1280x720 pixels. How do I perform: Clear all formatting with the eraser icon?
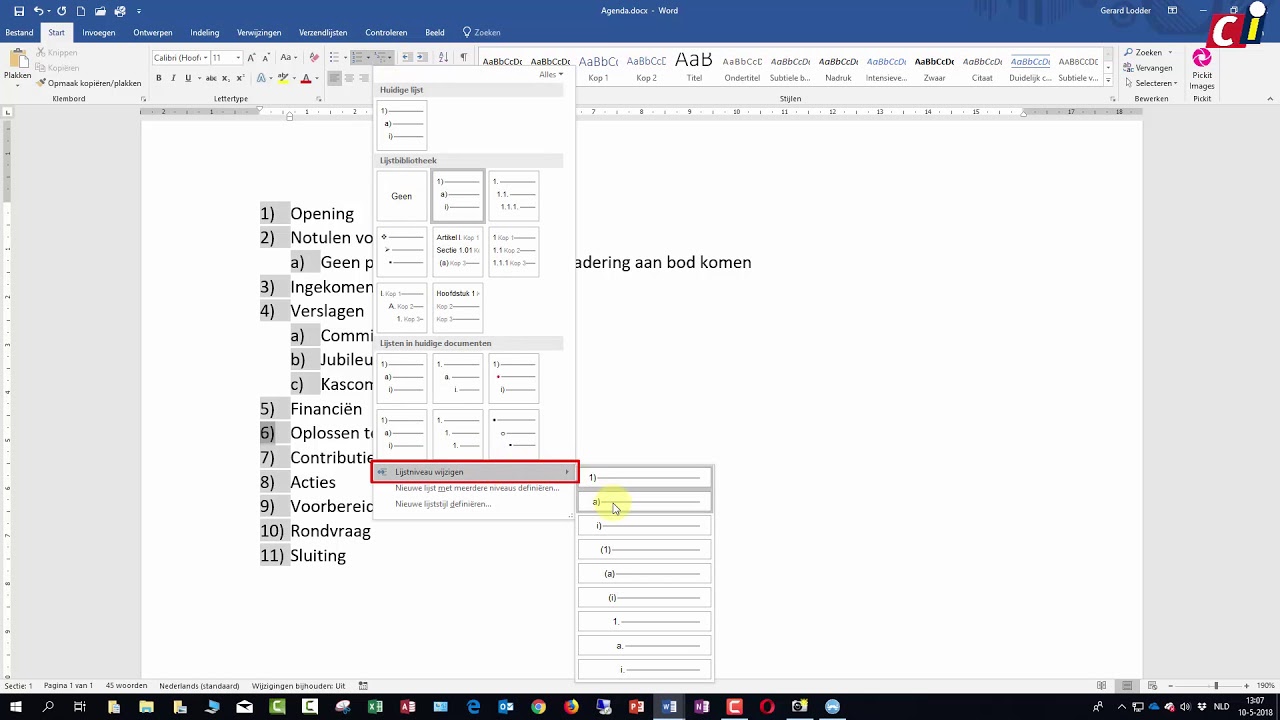(314, 57)
